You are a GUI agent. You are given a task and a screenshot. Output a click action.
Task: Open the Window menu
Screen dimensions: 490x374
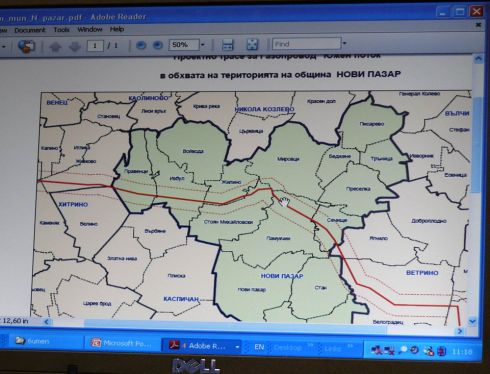coord(90,29)
